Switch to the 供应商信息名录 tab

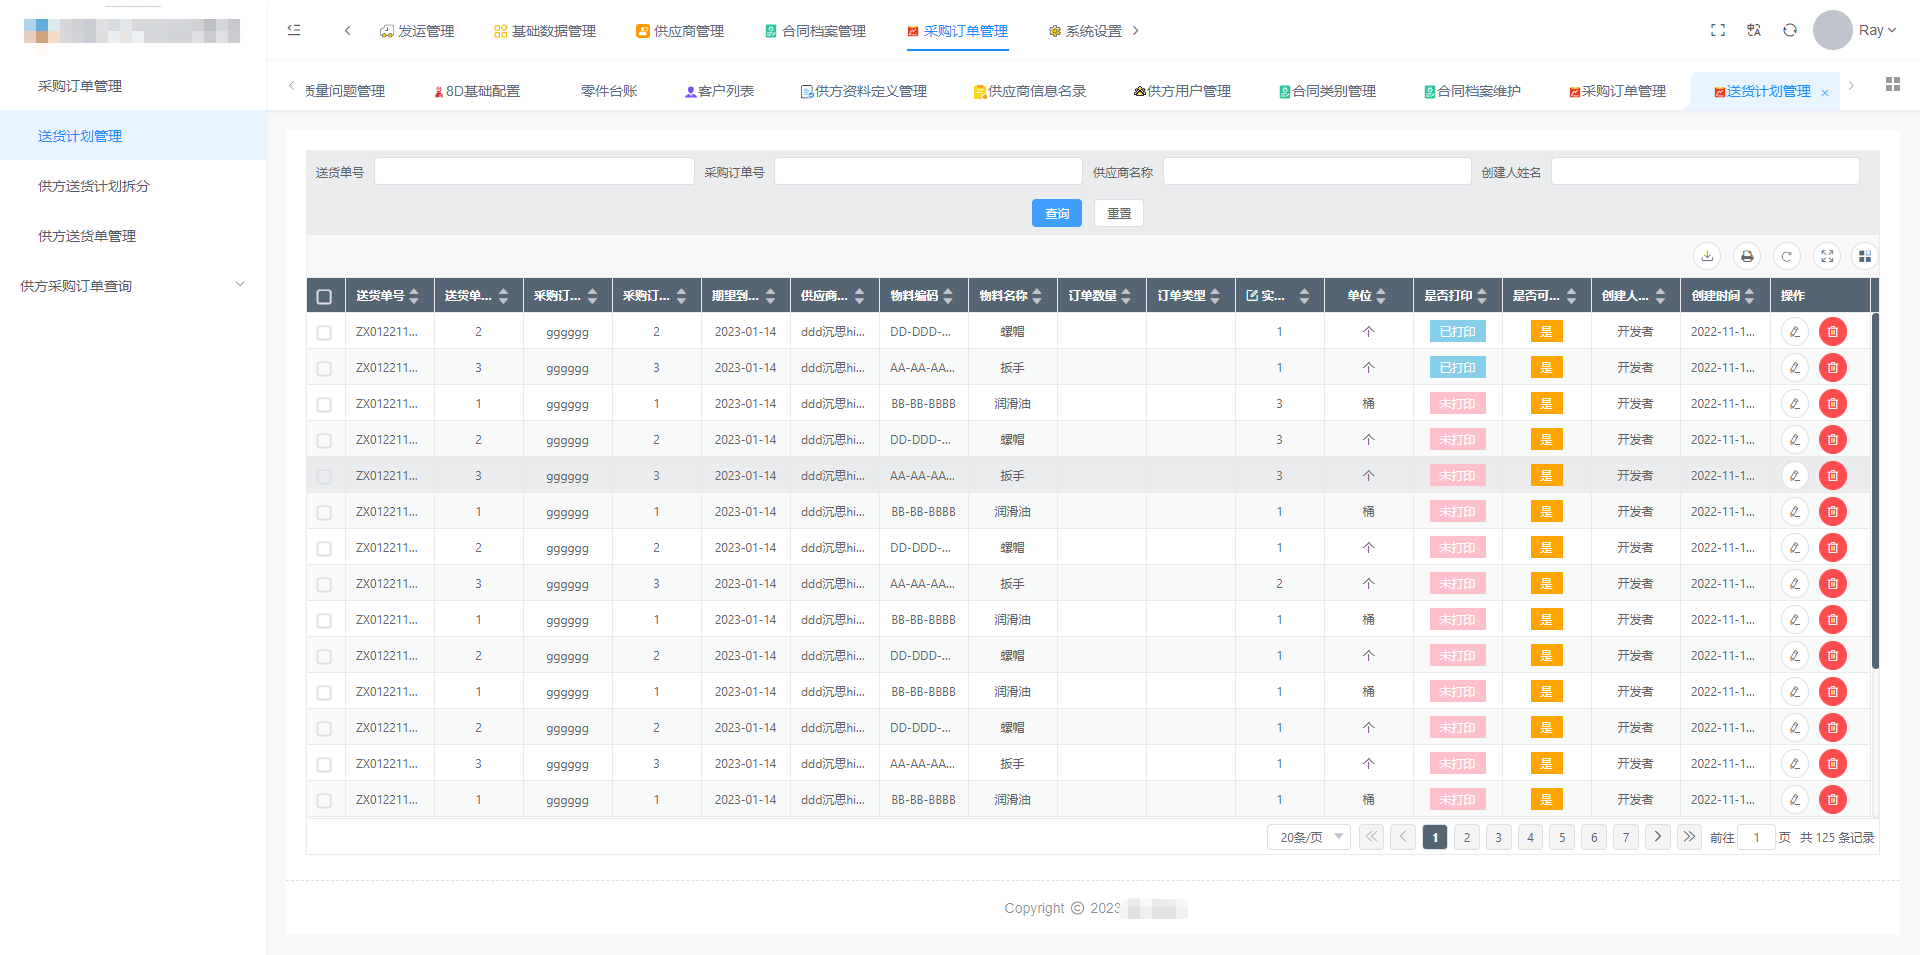pos(1030,91)
